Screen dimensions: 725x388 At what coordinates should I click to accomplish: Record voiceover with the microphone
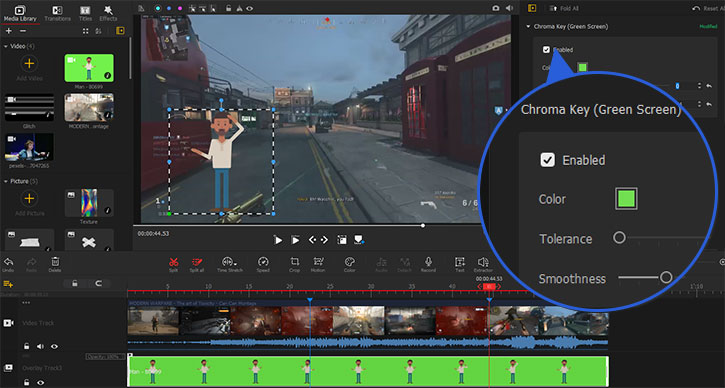pos(428,265)
